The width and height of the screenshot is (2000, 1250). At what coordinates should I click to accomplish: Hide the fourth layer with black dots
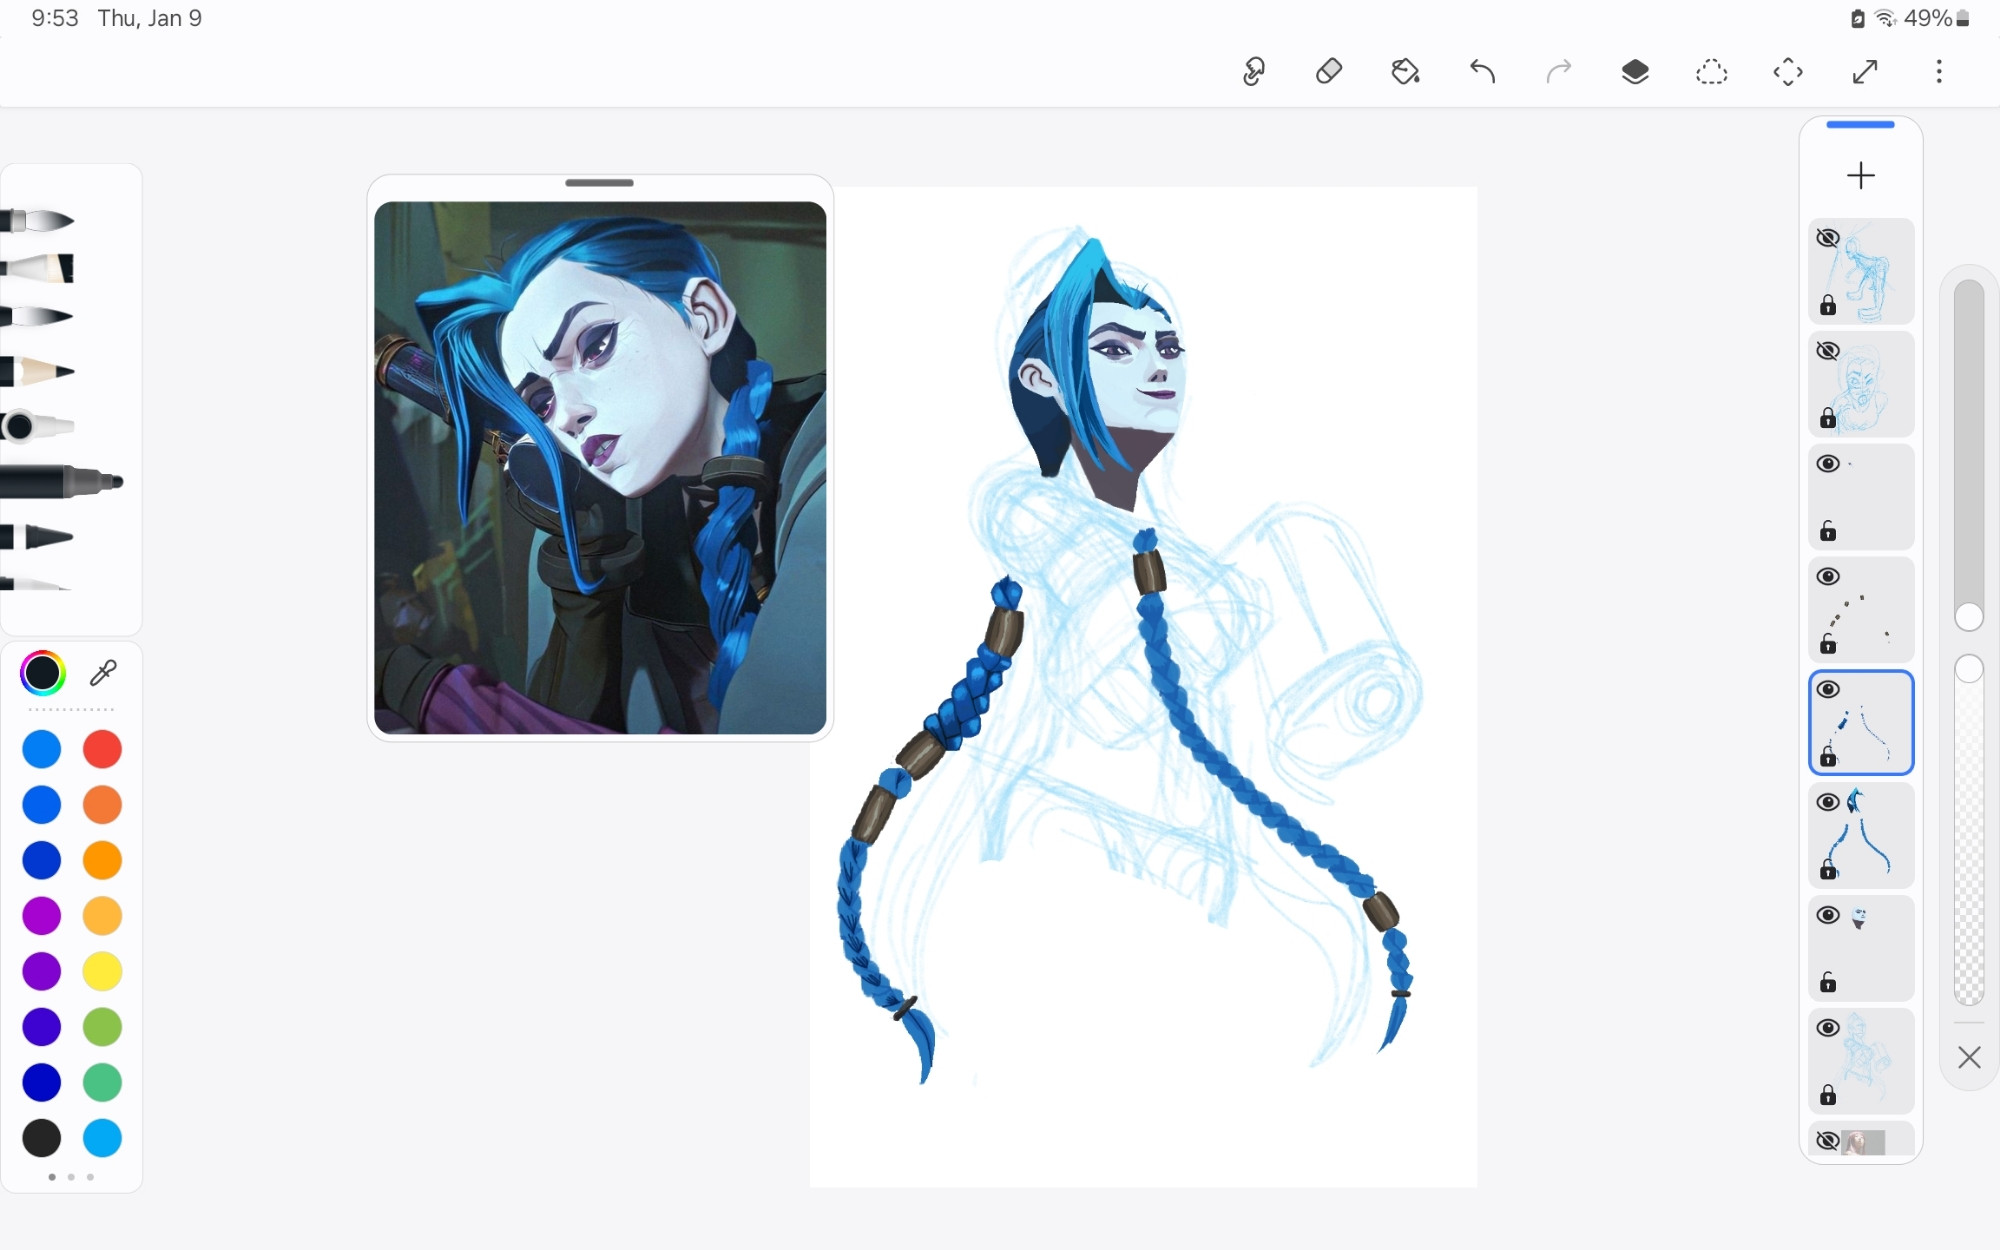(1828, 577)
